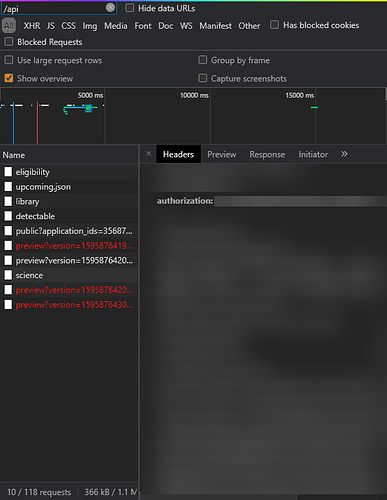Expand more tabs with double chevron
This screenshot has width=387, height=500.
click(344, 154)
